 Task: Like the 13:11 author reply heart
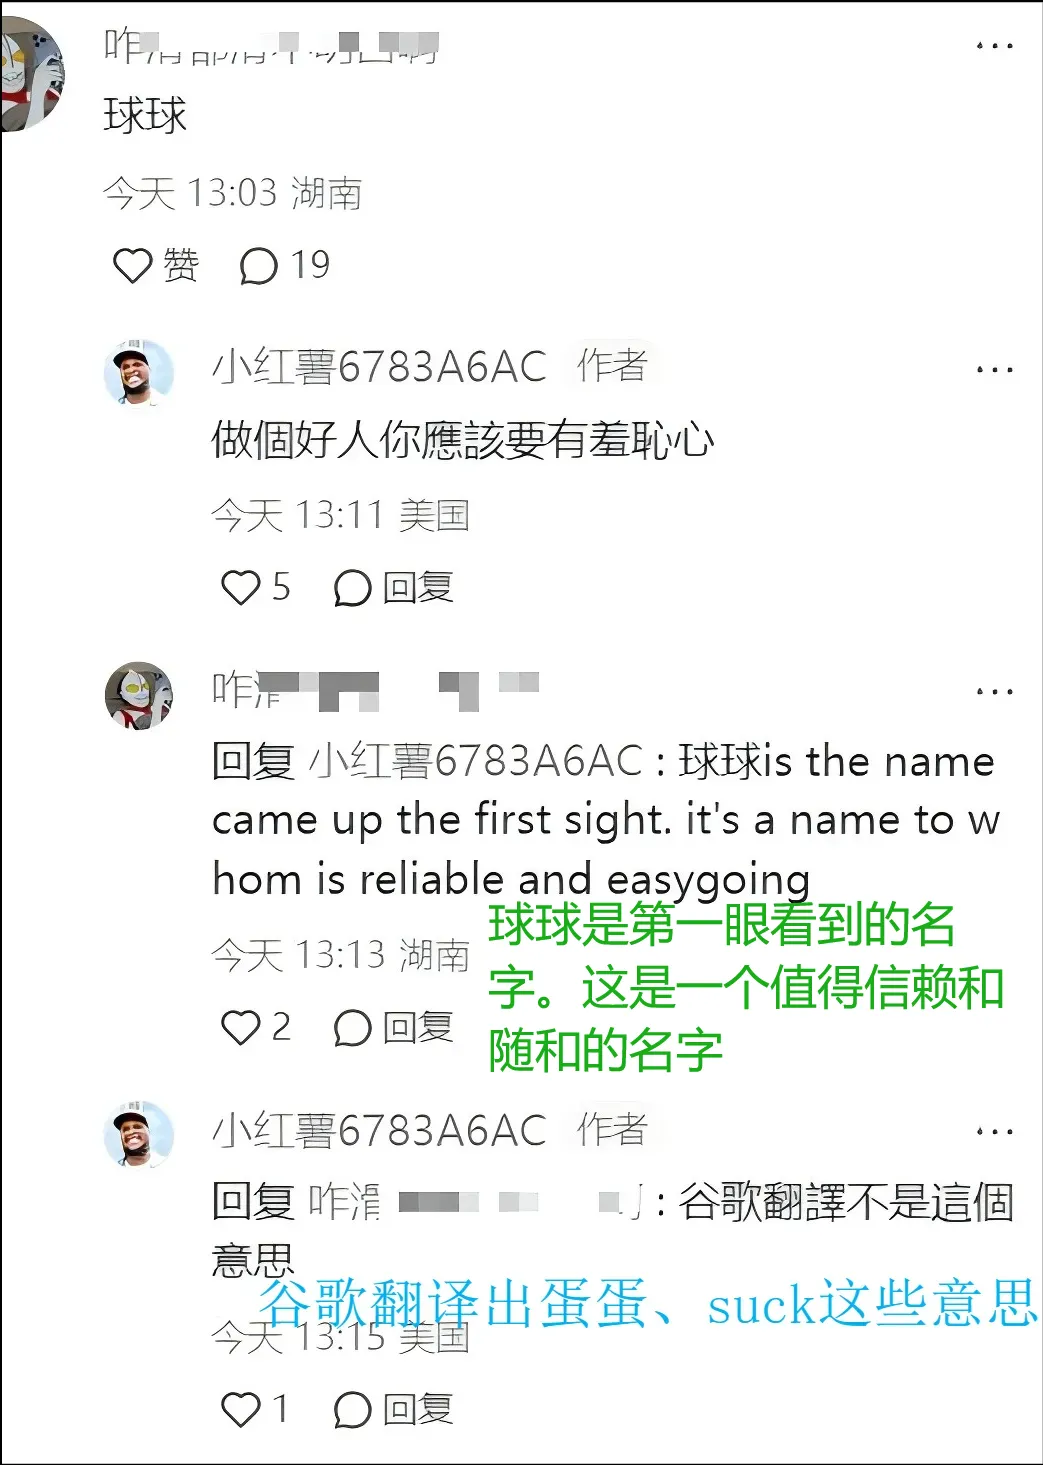255,588
